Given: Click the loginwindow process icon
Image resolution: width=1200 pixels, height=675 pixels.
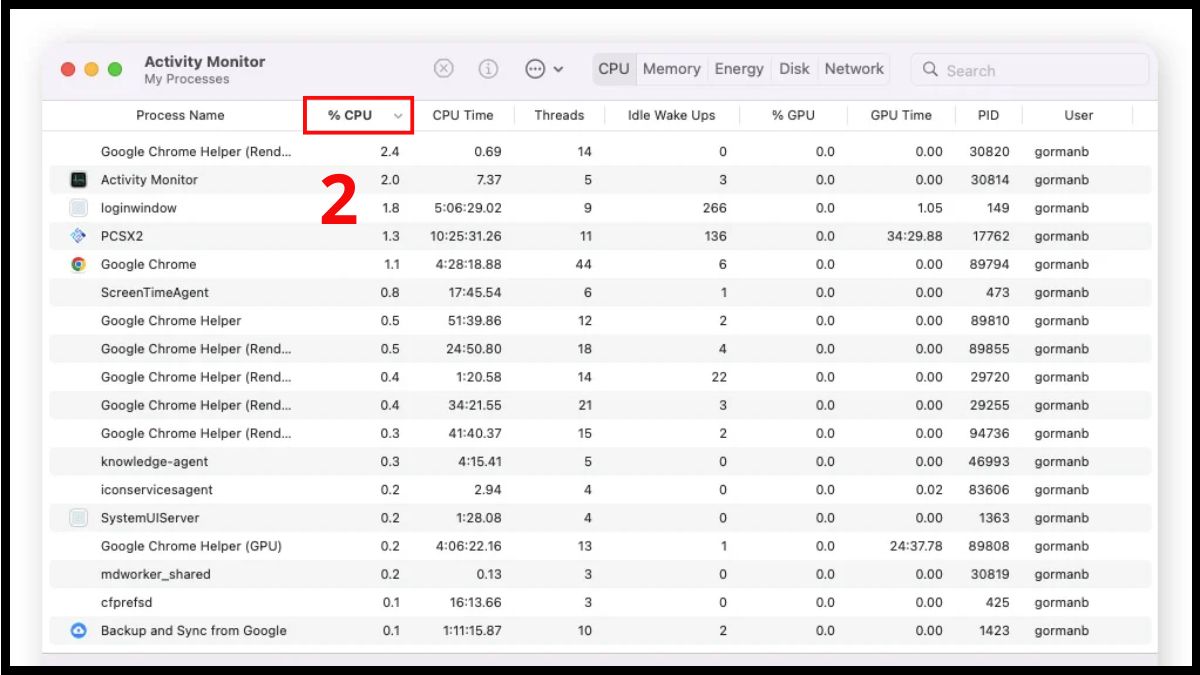Looking at the screenshot, I should click(79, 208).
